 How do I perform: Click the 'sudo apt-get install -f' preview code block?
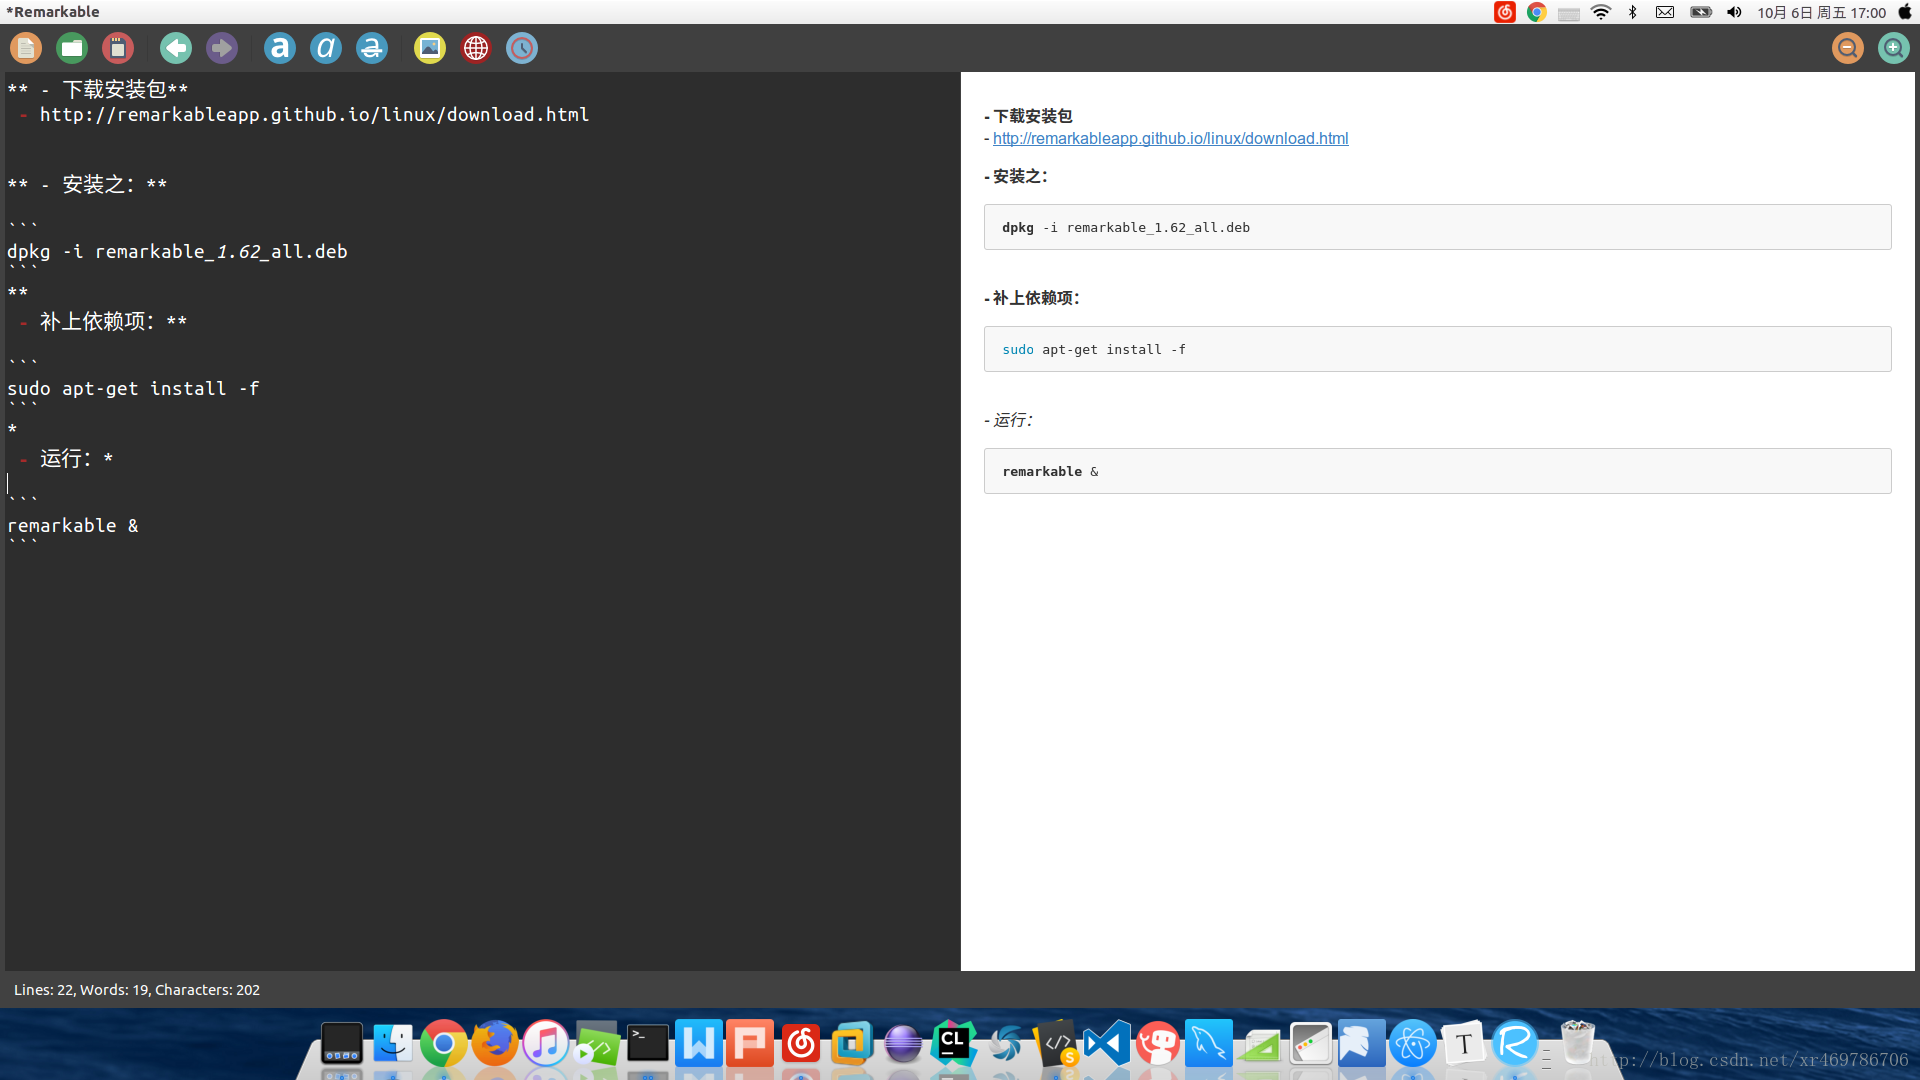(1437, 349)
